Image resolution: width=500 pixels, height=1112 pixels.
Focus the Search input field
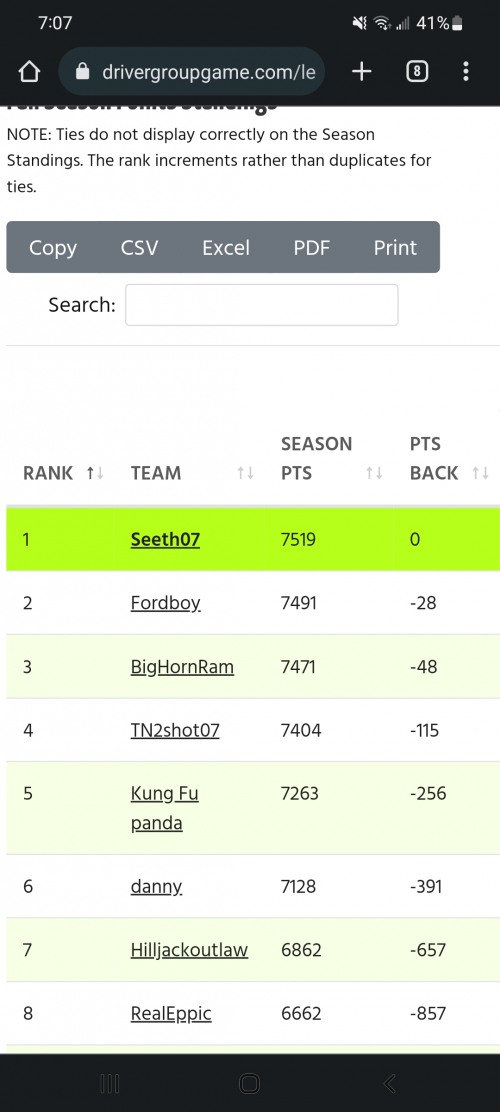coord(262,305)
